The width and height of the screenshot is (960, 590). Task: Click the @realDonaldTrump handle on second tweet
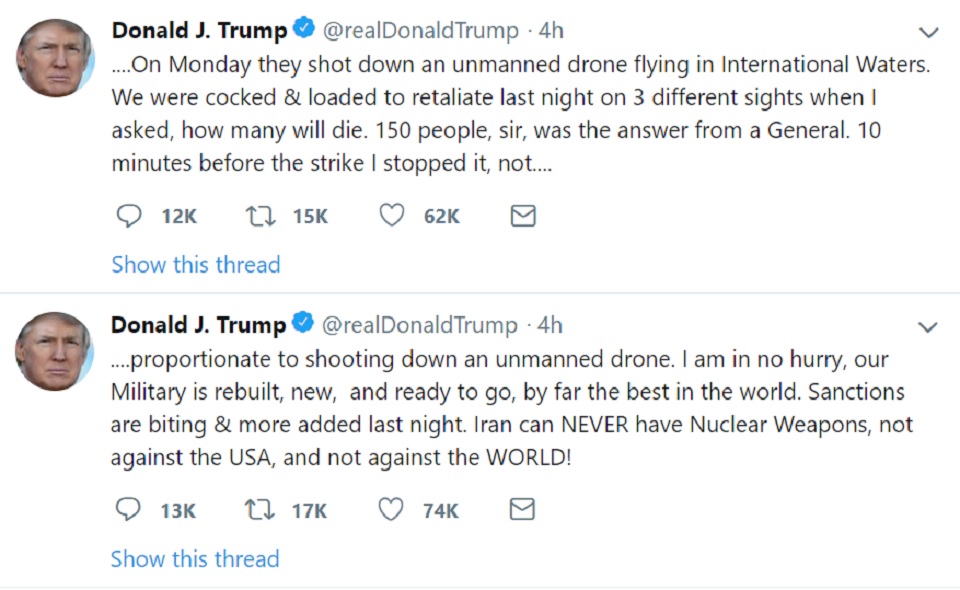(420, 326)
